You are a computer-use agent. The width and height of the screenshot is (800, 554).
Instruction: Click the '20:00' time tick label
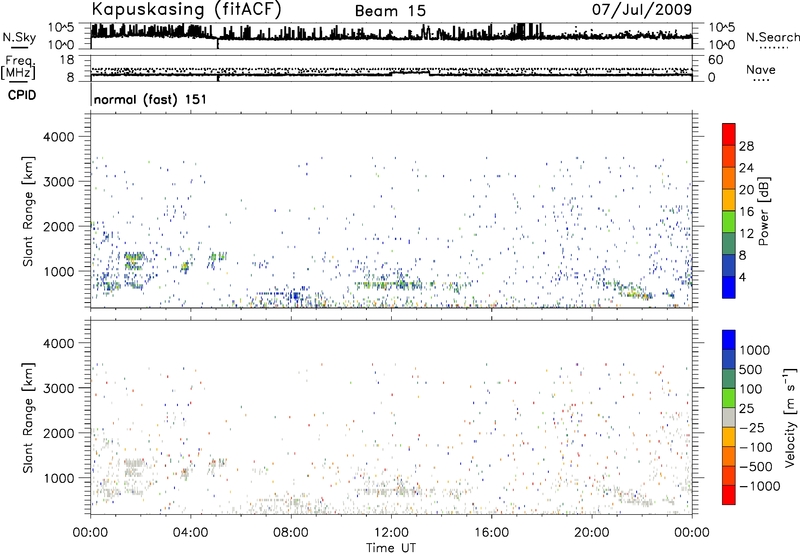[591, 533]
